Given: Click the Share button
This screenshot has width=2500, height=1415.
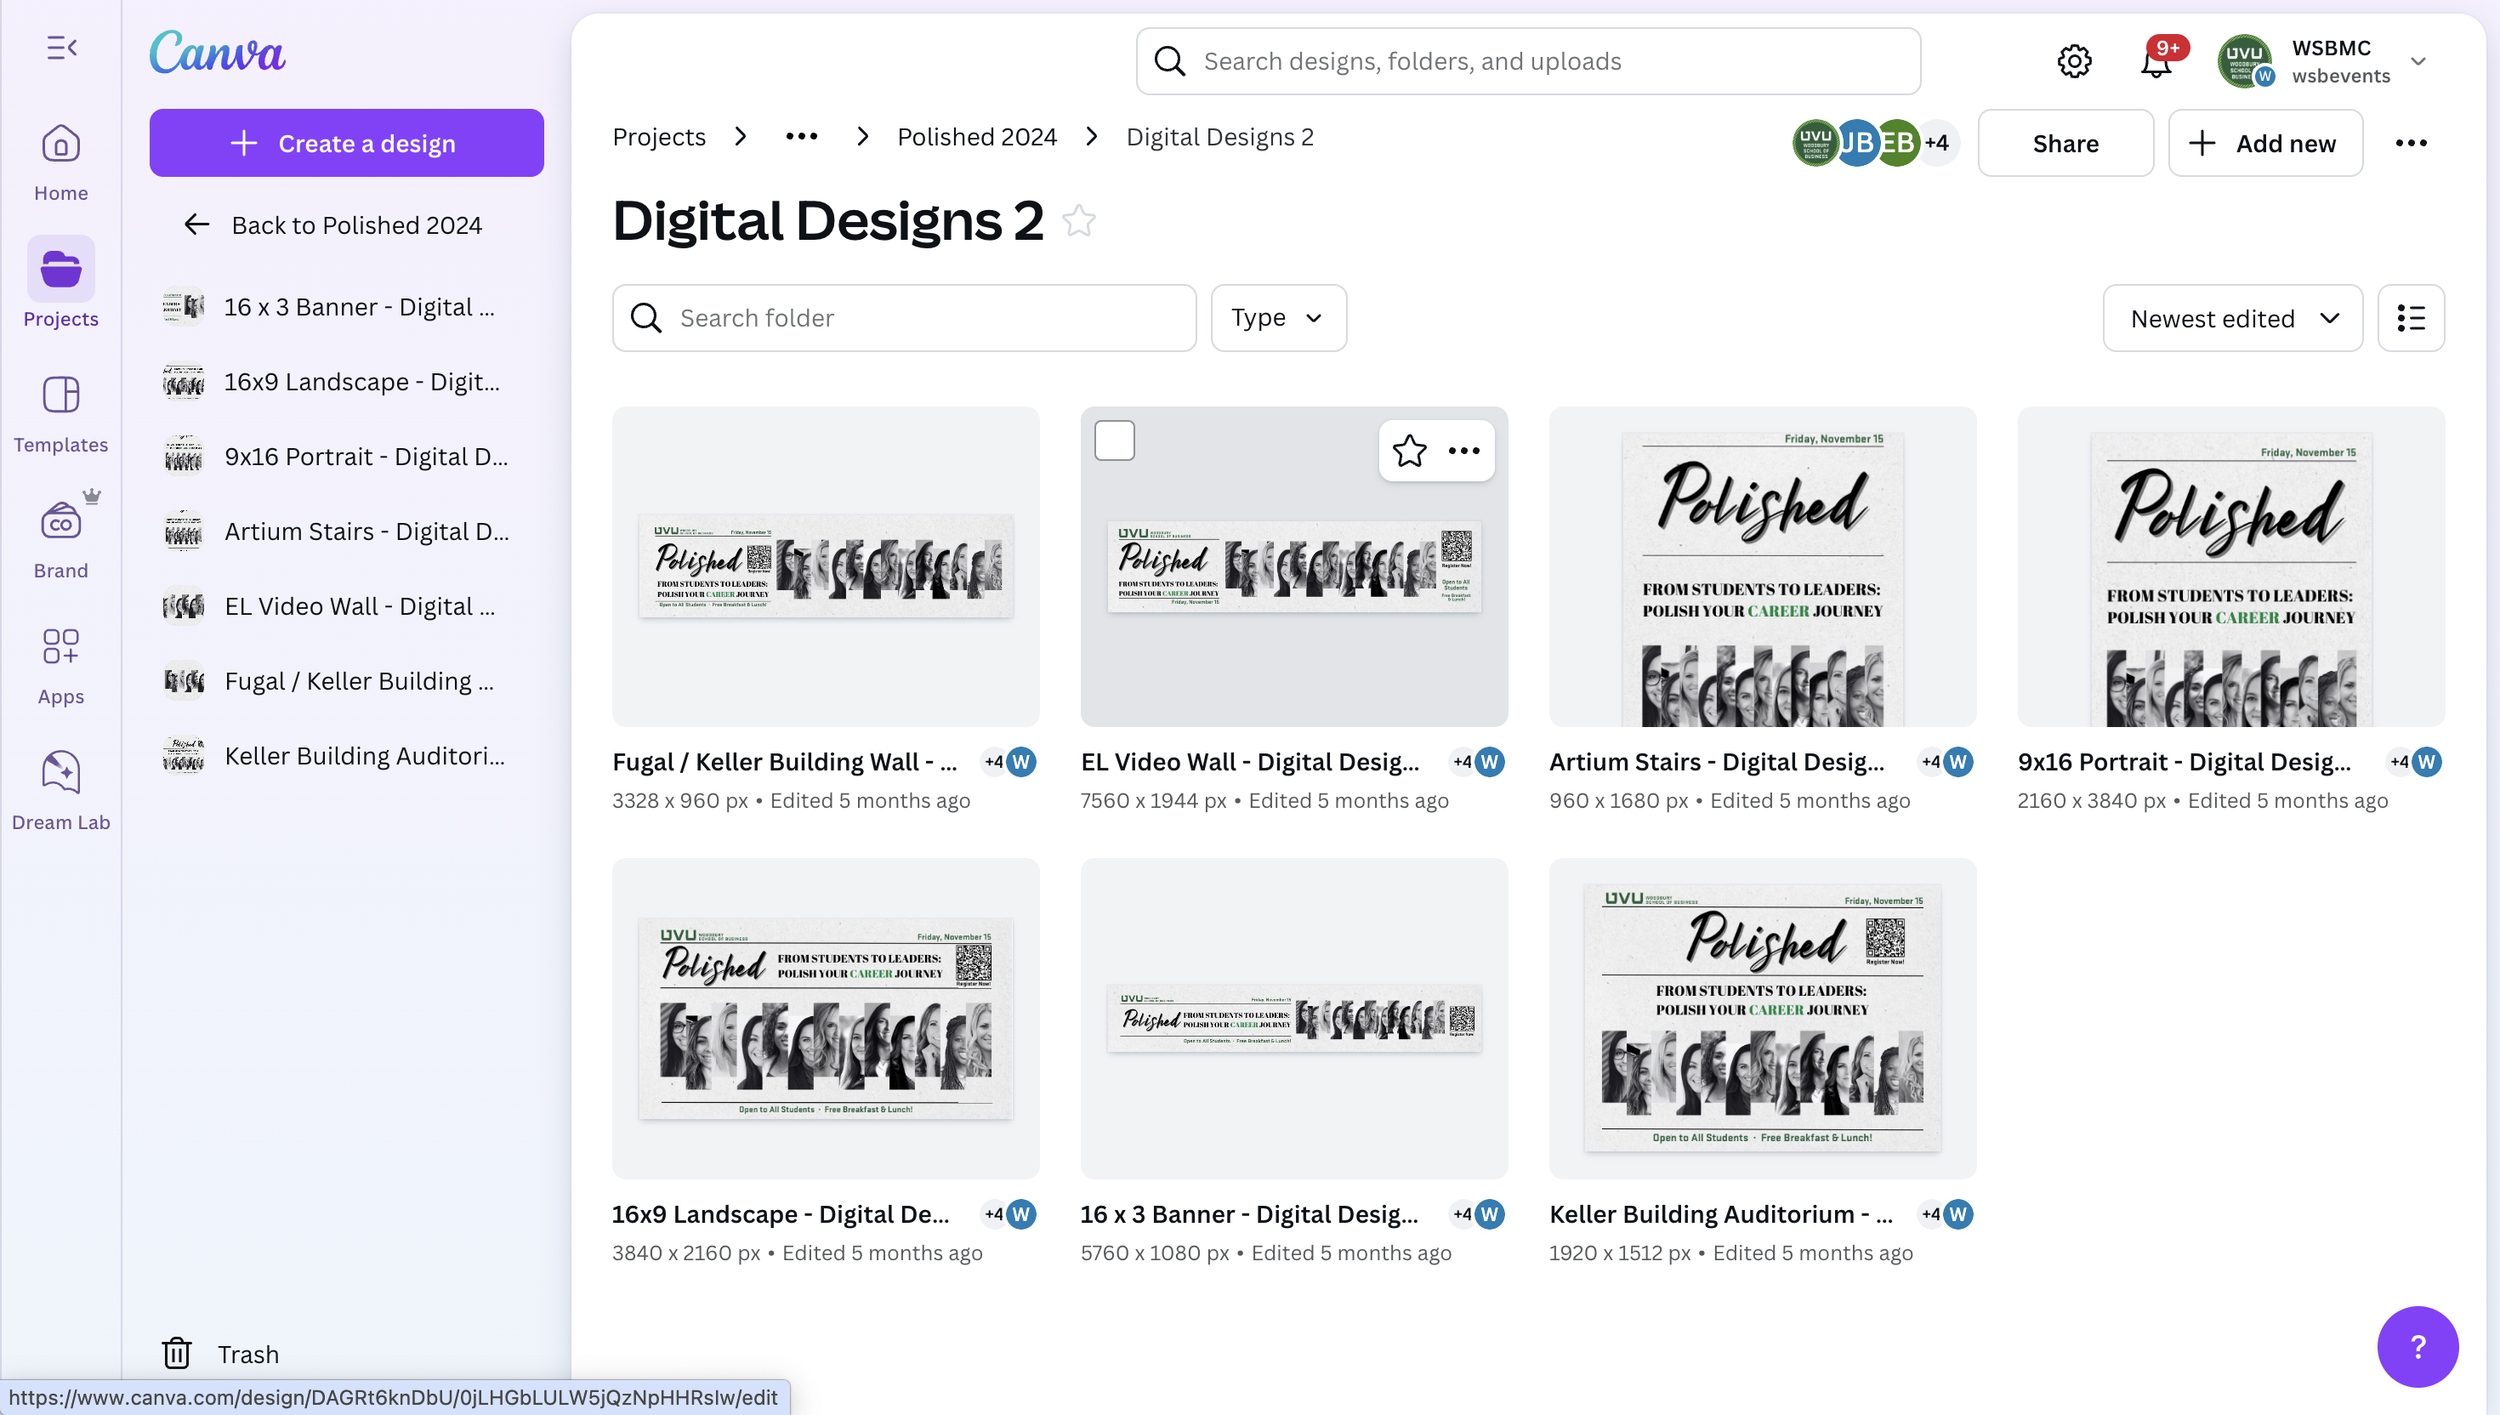Looking at the screenshot, I should coord(2064,143).
